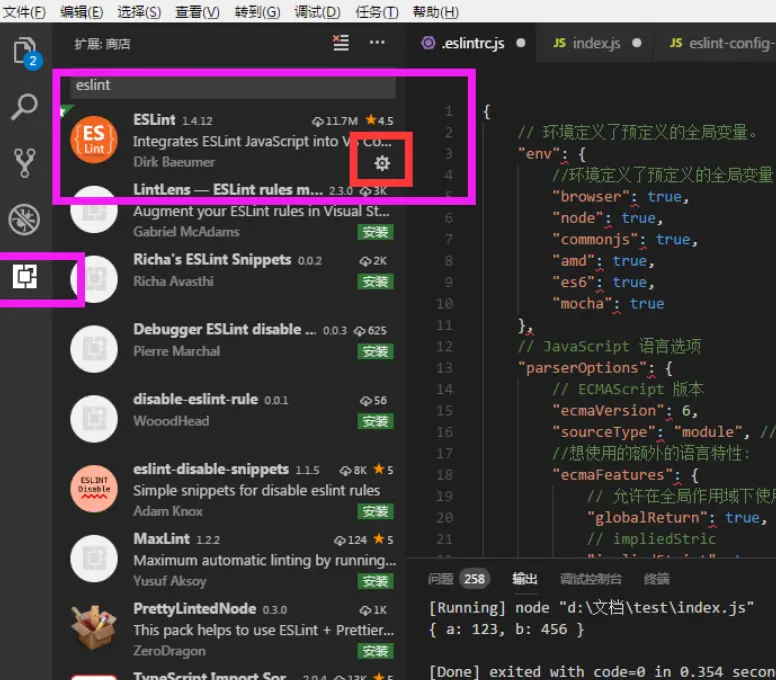The image size is (776, 680).
Task: Click Dirk Baeumer publisher name
Action: point(174,162)
